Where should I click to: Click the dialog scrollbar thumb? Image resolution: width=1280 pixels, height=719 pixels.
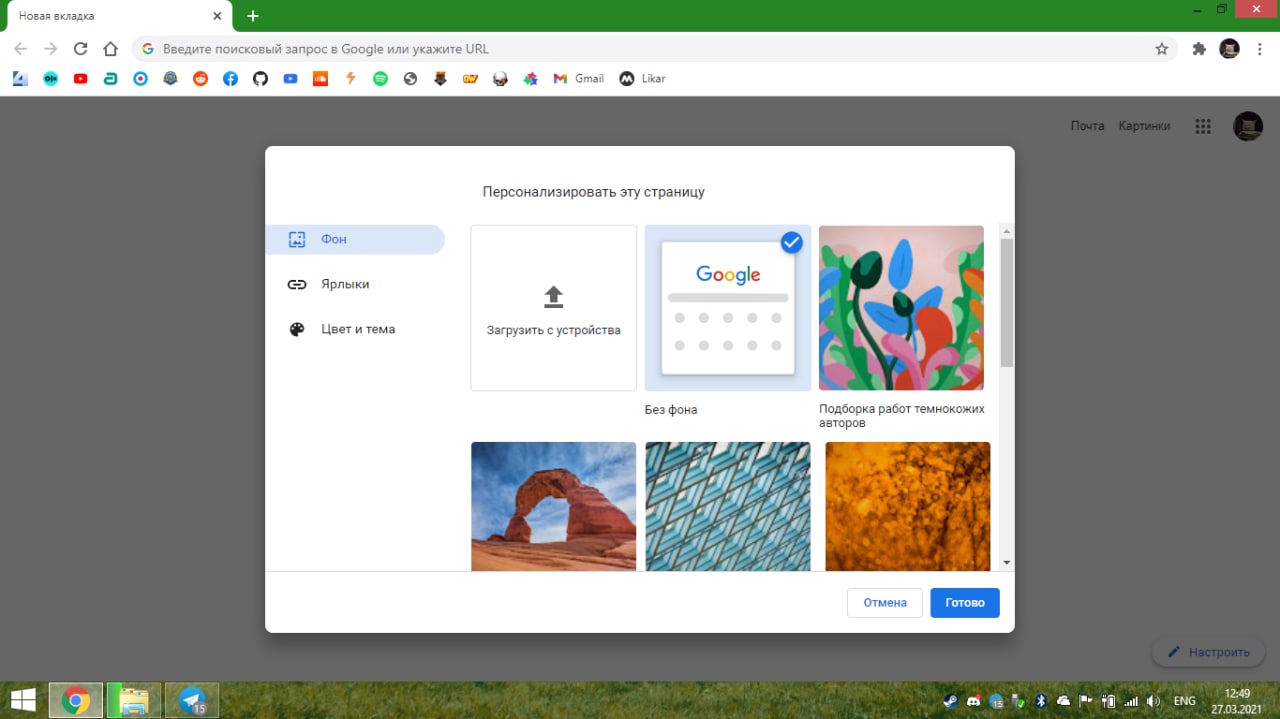[x=1007, y=302]
